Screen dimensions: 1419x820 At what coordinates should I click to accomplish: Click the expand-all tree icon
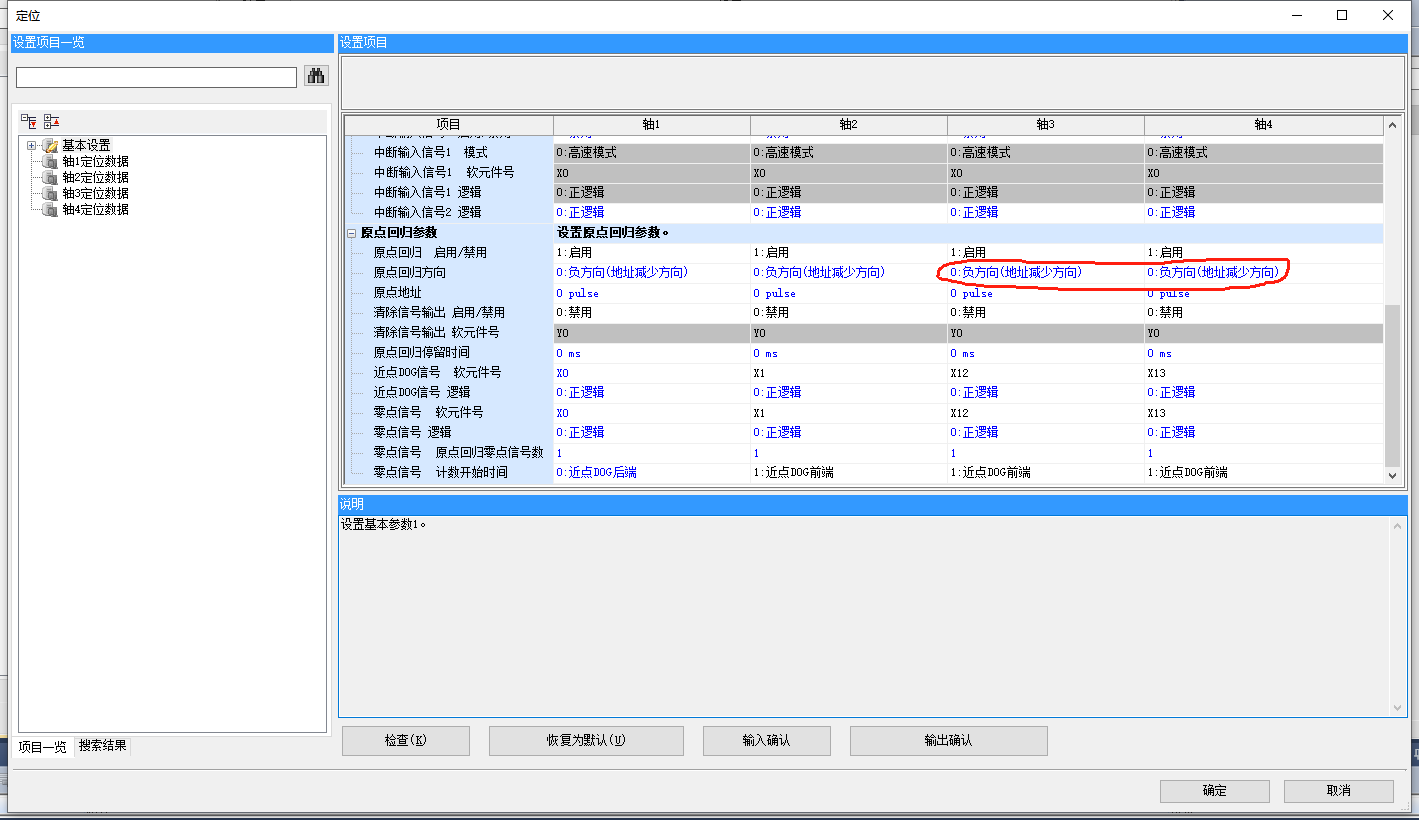29,121
